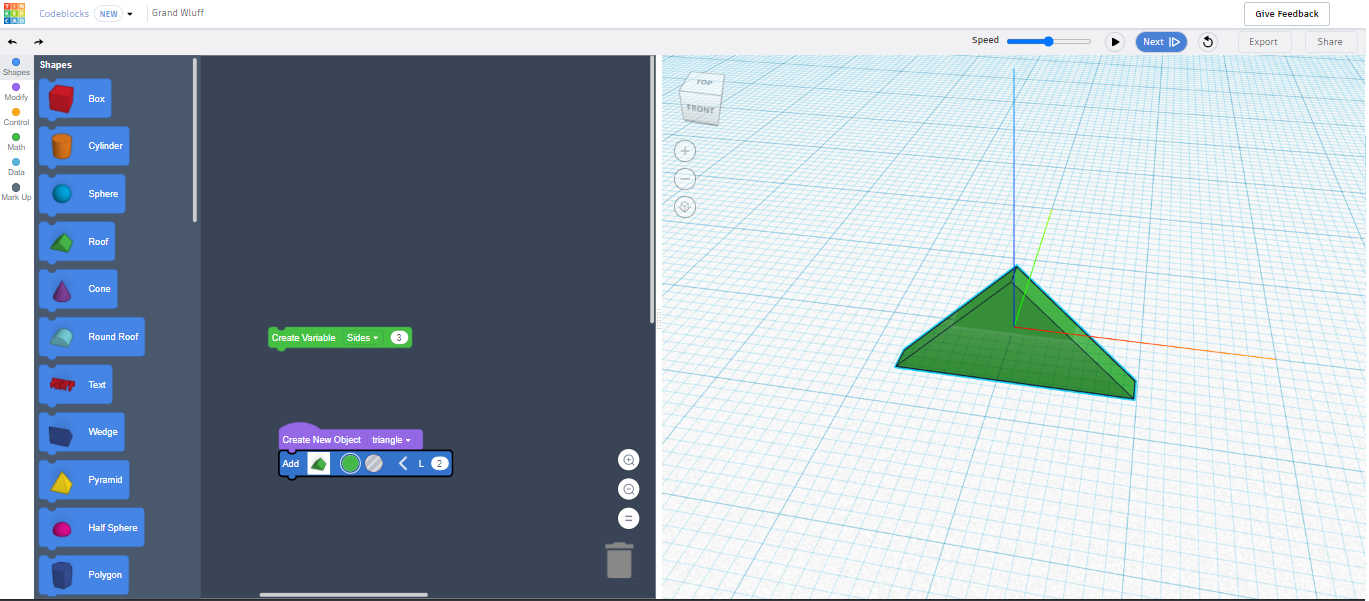
Task: Zoom out the blocks workspace
Action: tap(629, 489)
